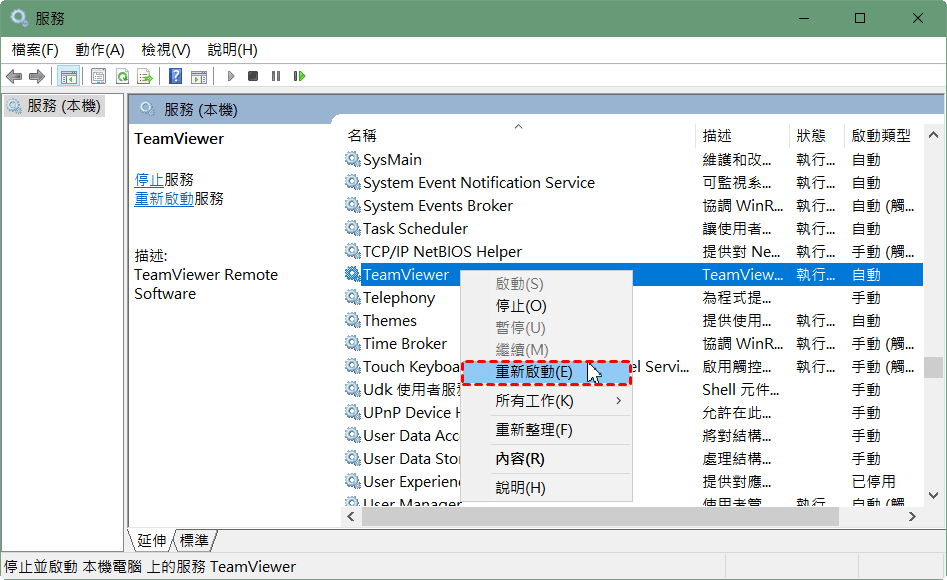Sort by the 狀態 column header
Screen dimensions: 947x580
[817, 135]
